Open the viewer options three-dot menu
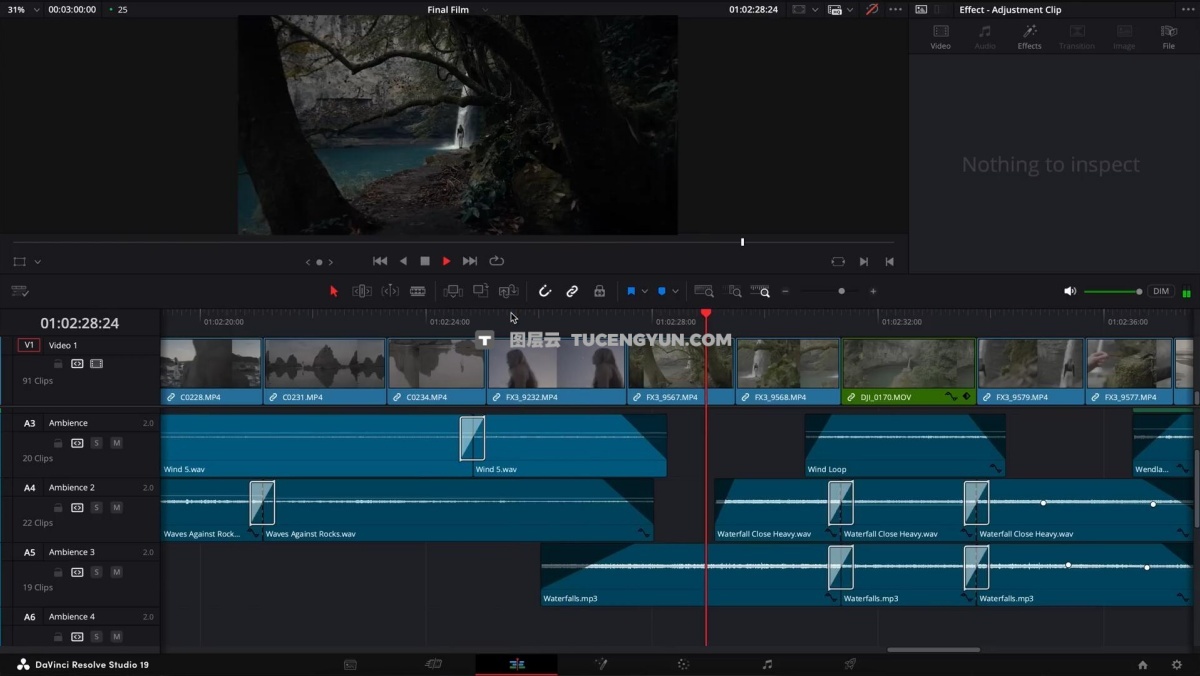 895,9
